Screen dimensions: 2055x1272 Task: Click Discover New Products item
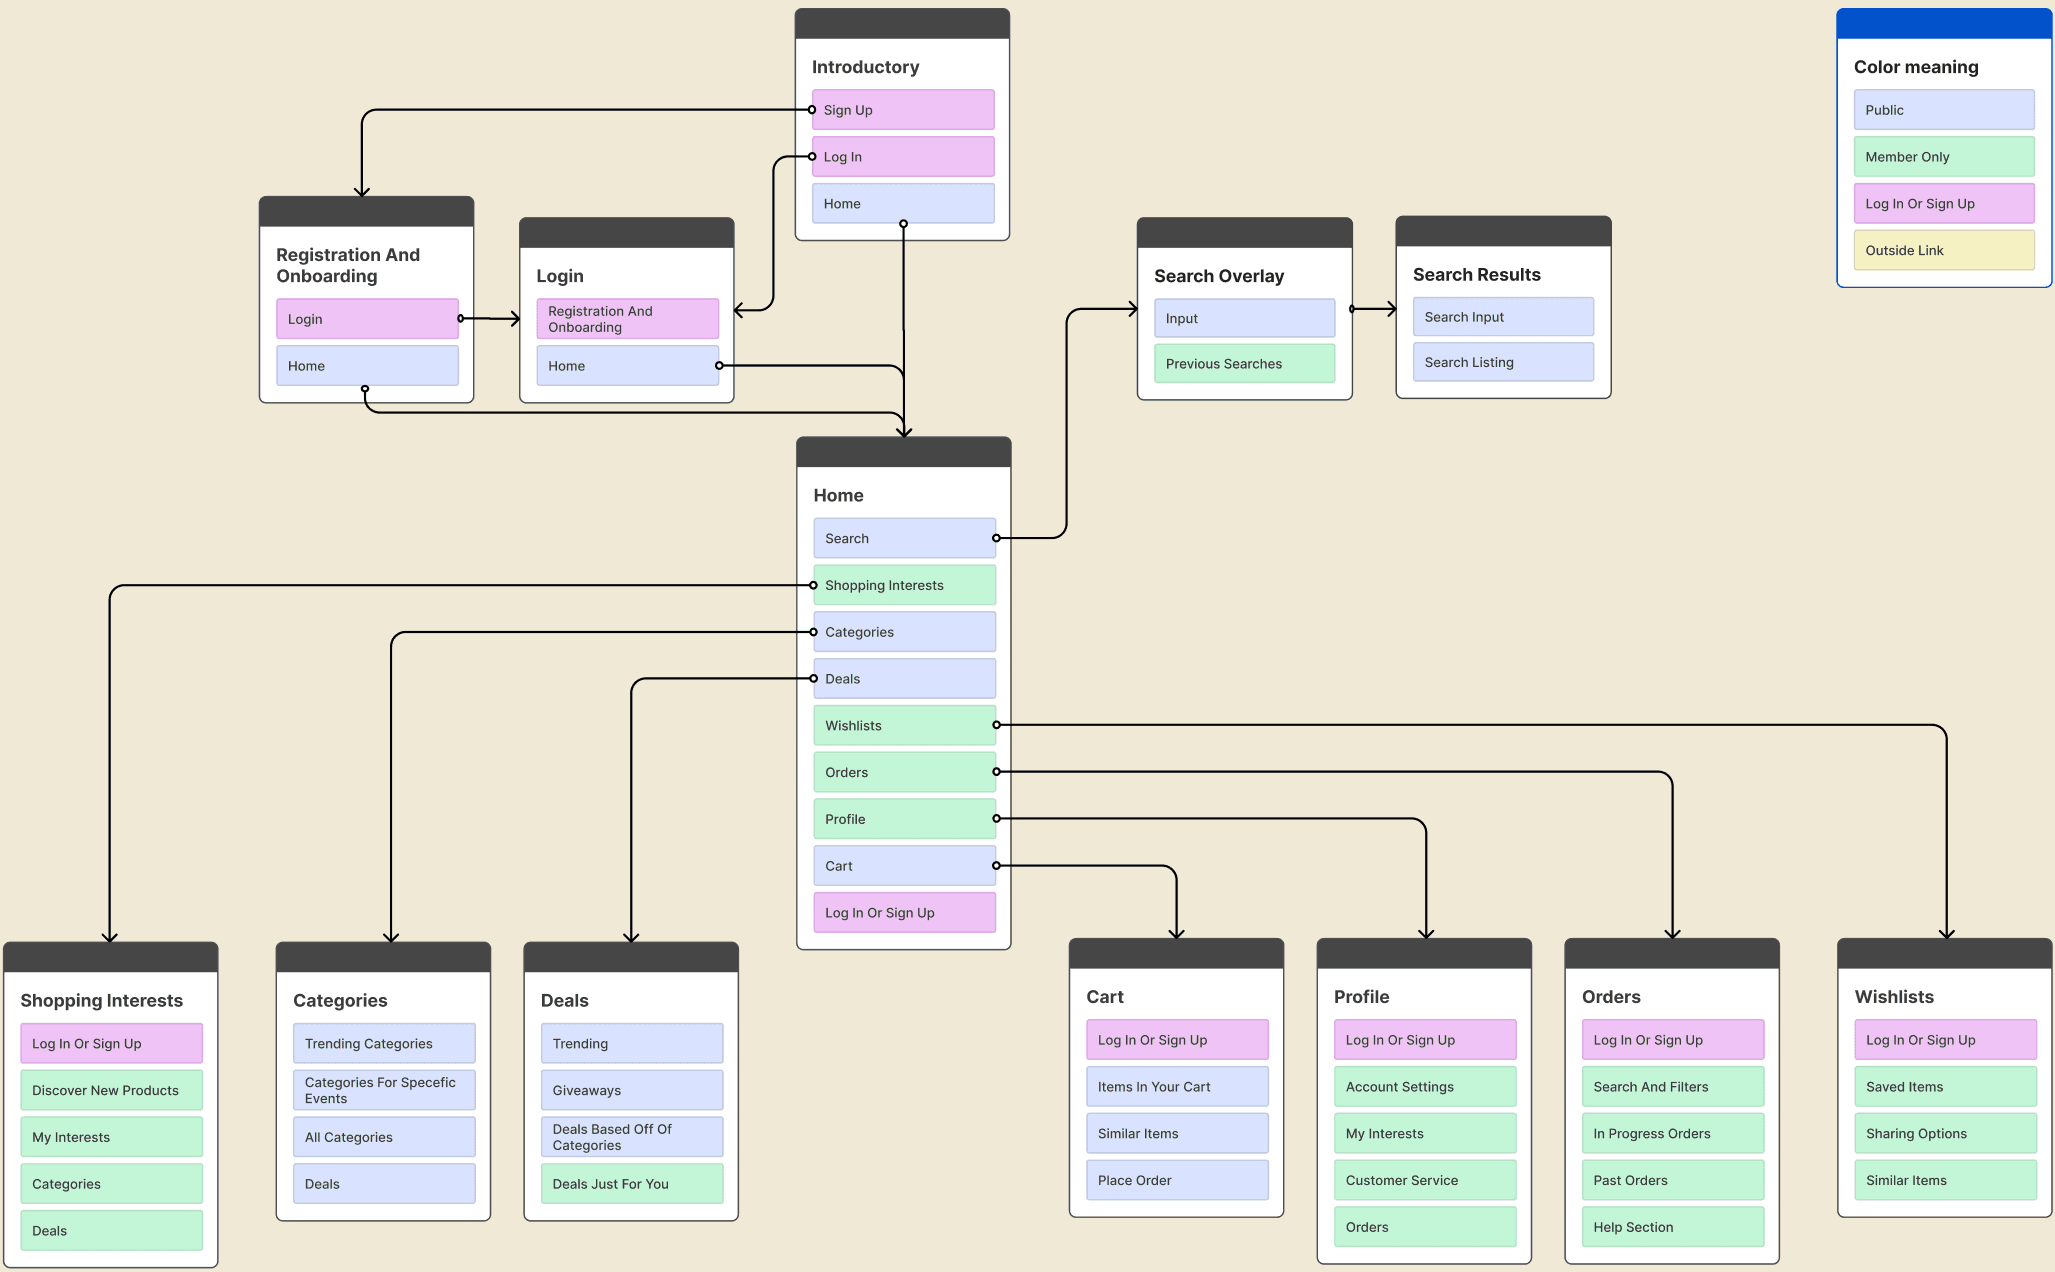click(111, 1090)
